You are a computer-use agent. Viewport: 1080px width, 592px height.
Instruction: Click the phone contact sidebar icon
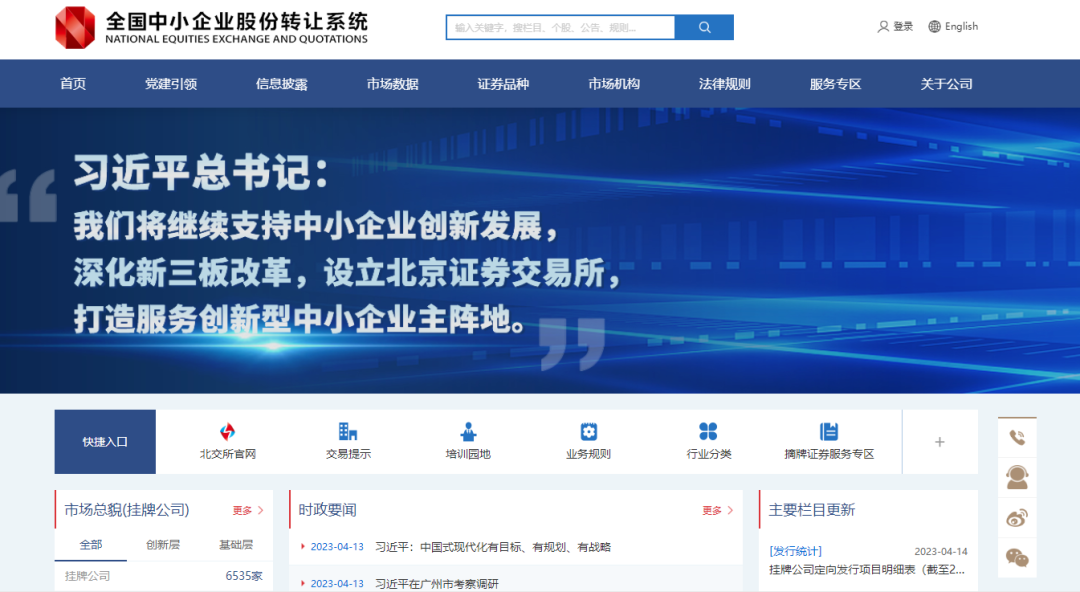[1017, 438]
